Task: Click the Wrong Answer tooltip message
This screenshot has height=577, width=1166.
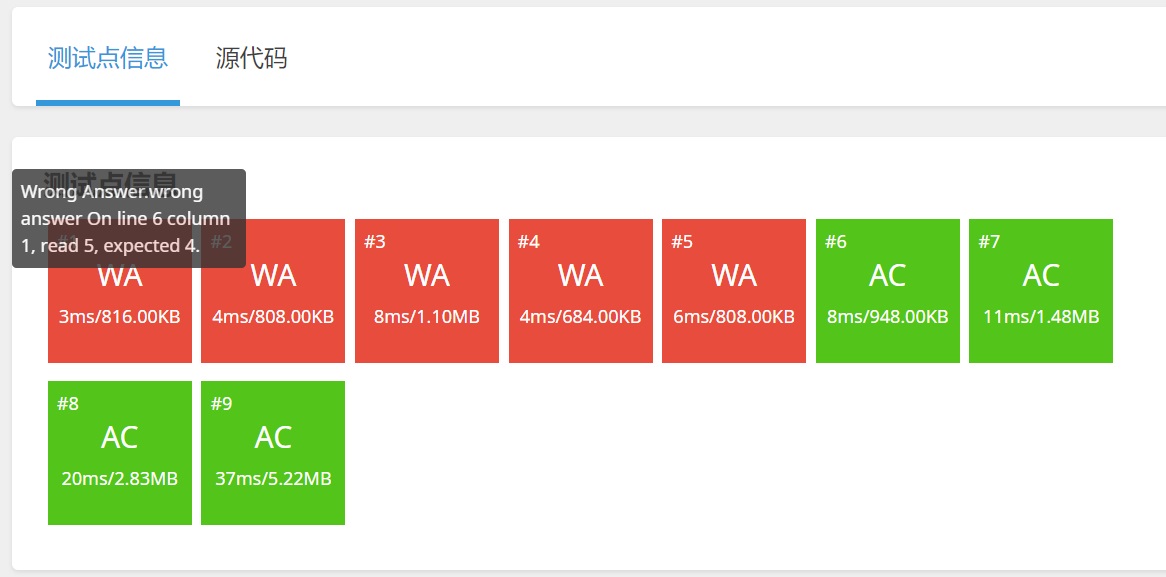Action: pyautogui.click(x=129, y=219)
